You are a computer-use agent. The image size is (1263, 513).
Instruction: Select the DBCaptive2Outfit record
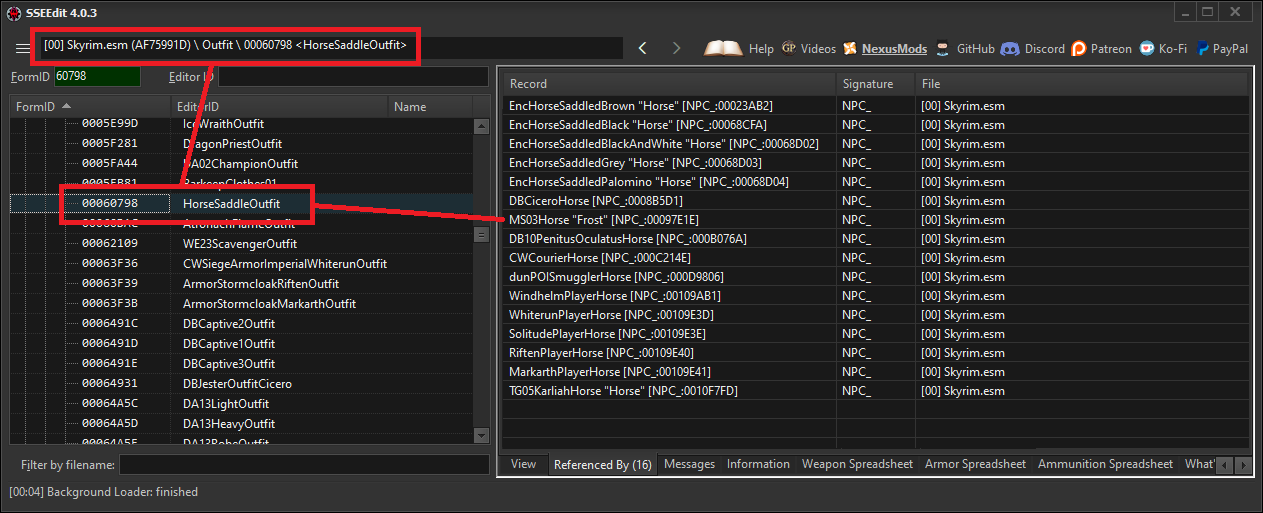coord(241,323)
